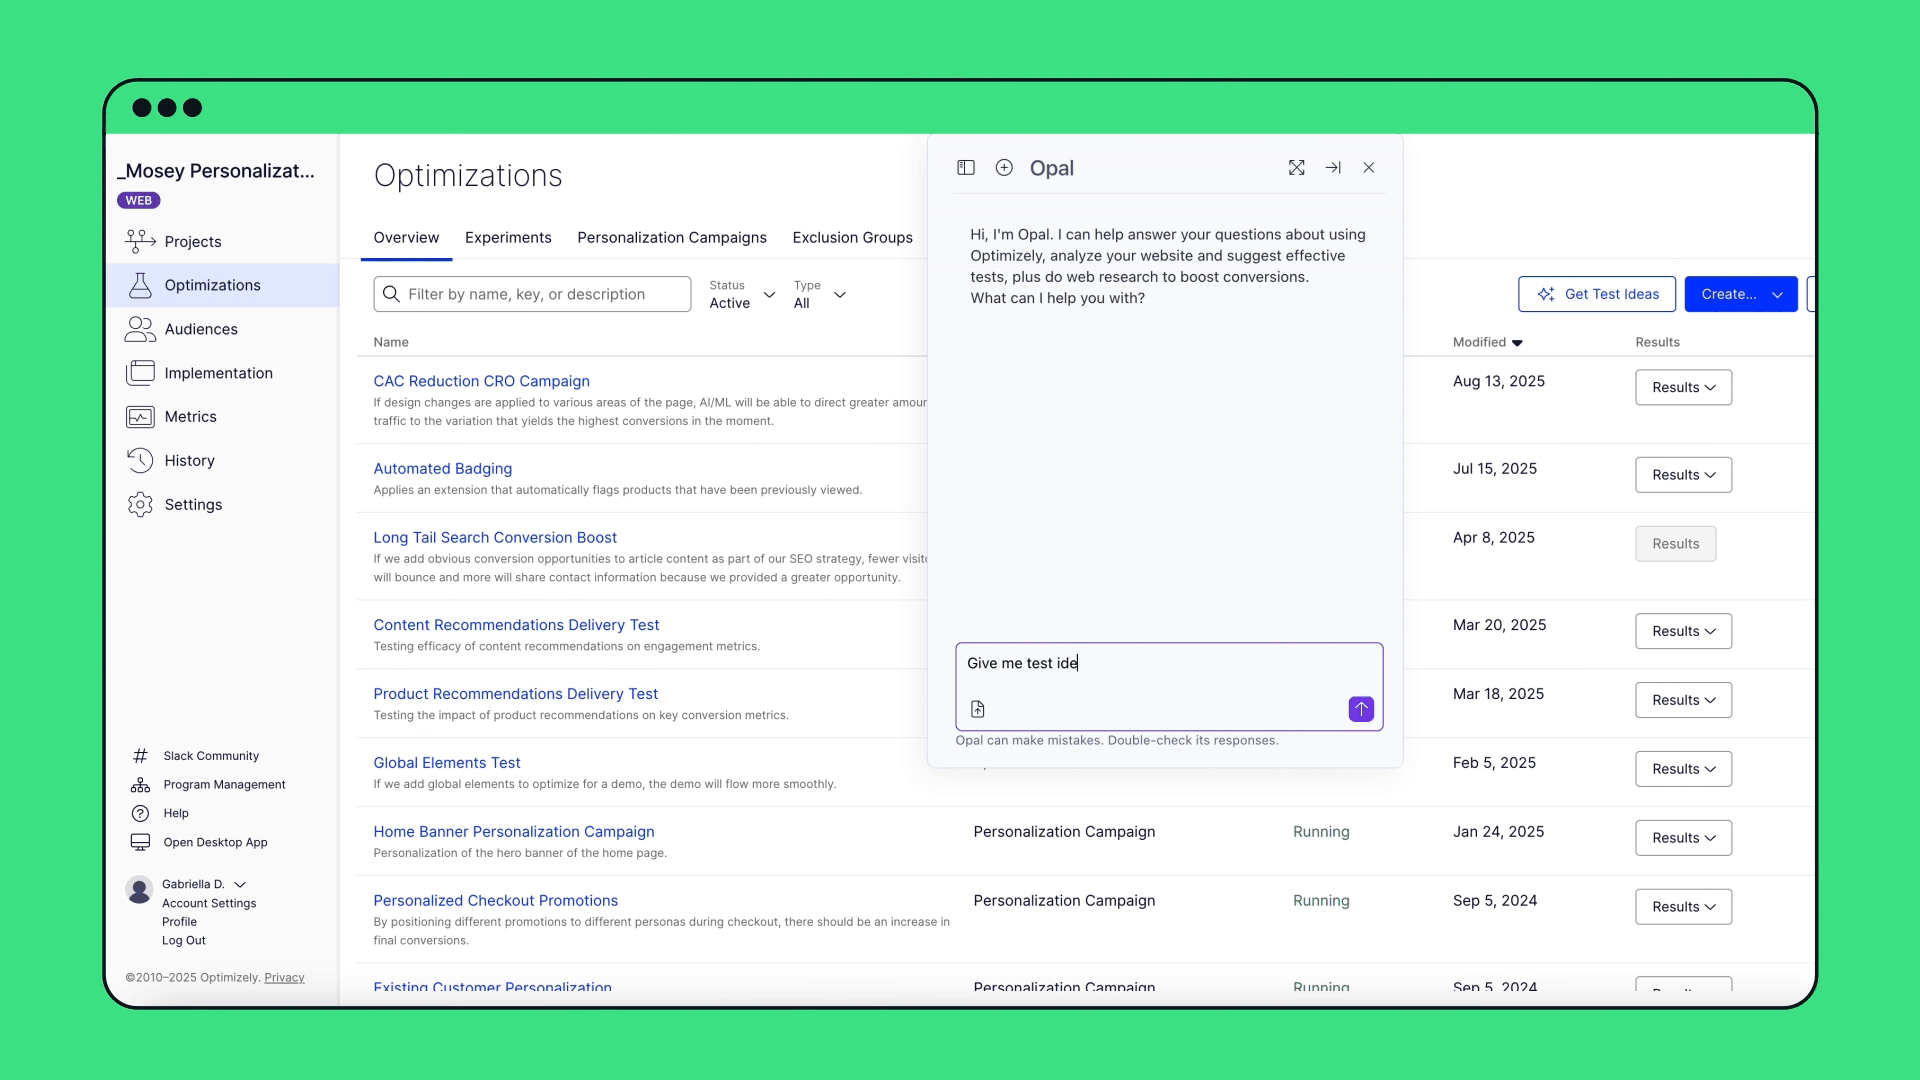Image resolution: width=1920 pixels, height=1080 pixels.
Task: Open the CAC Reduction CRO Campaign link
Action: click(x=481, y=381)
